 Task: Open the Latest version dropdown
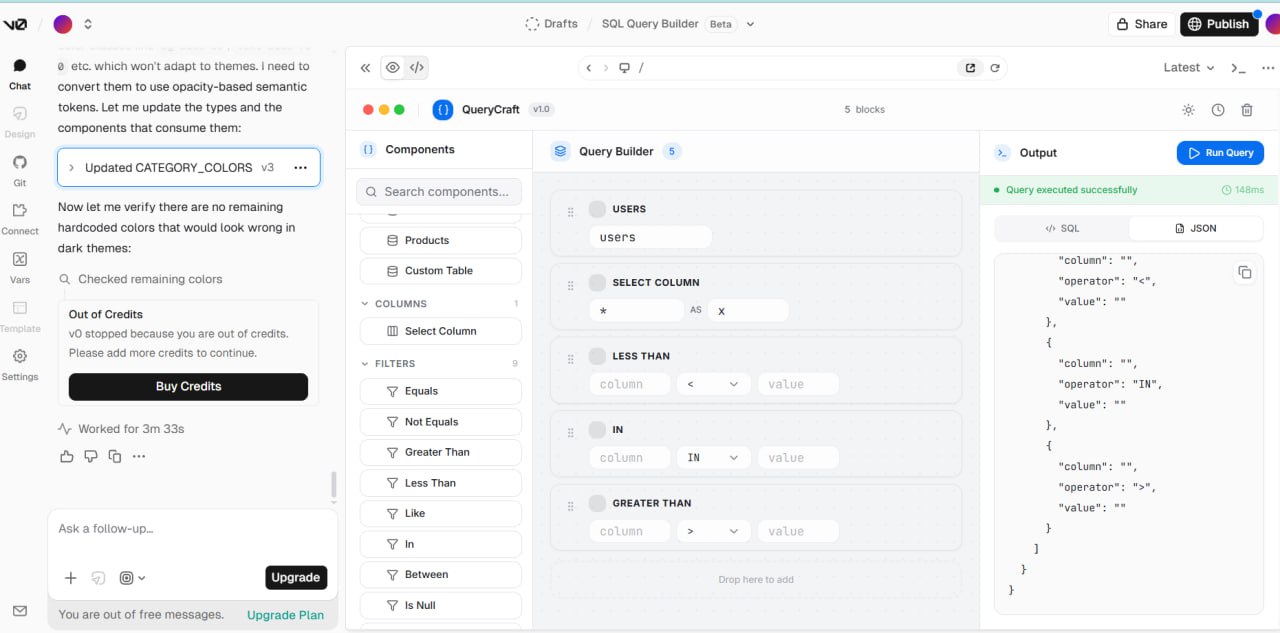pyautogui.click(x=1189, y=68)
